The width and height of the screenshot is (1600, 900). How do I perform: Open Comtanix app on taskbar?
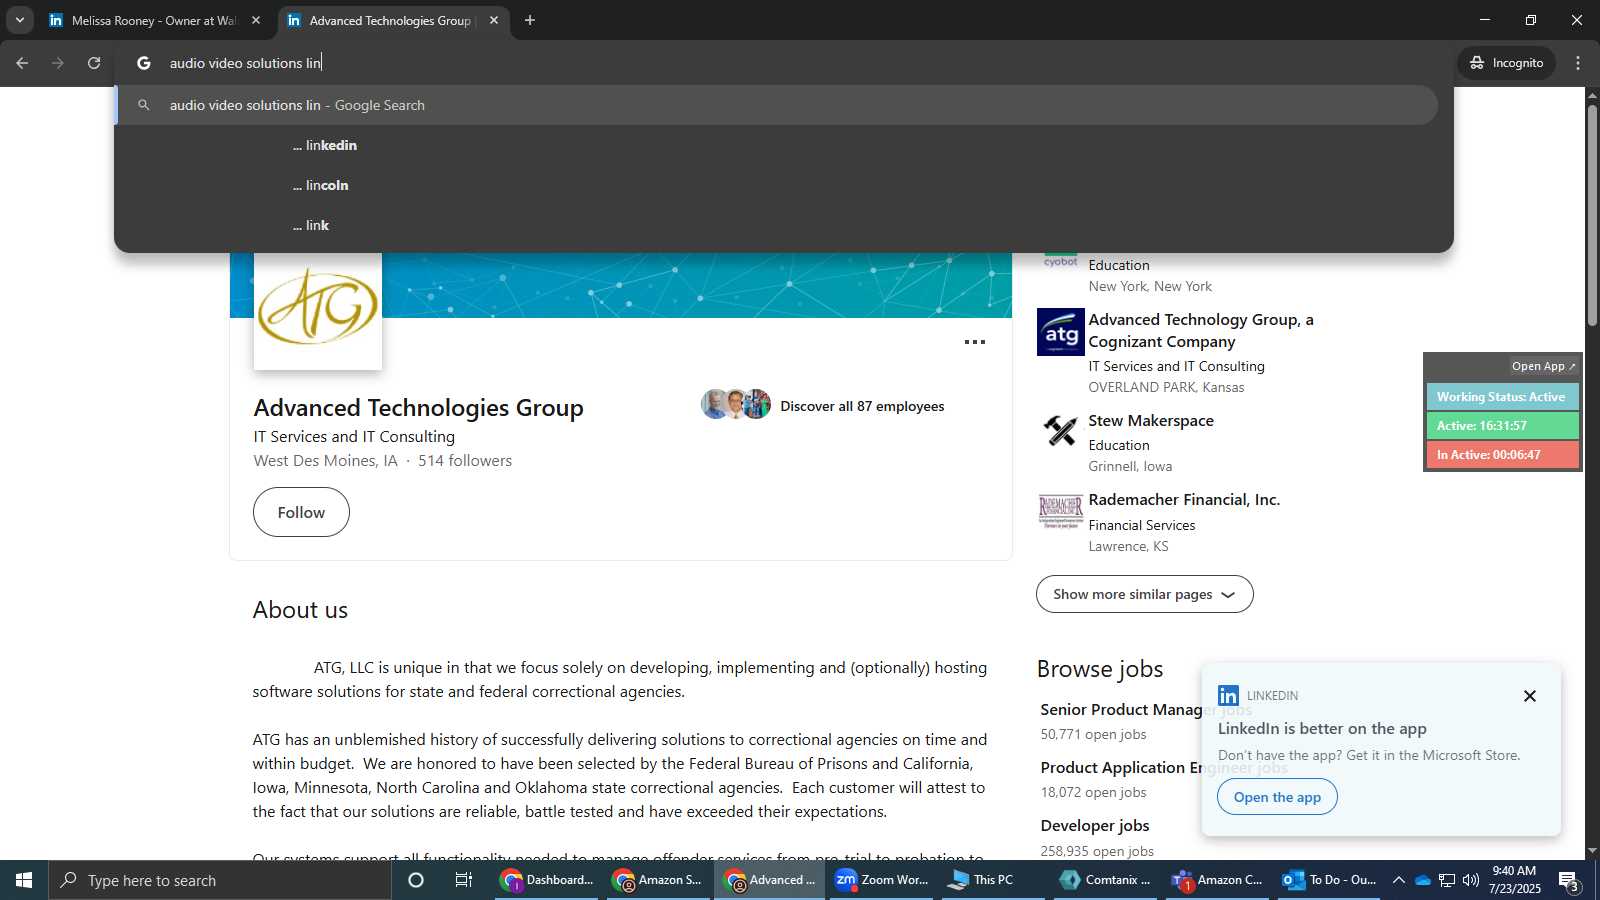coord(1106,880)
